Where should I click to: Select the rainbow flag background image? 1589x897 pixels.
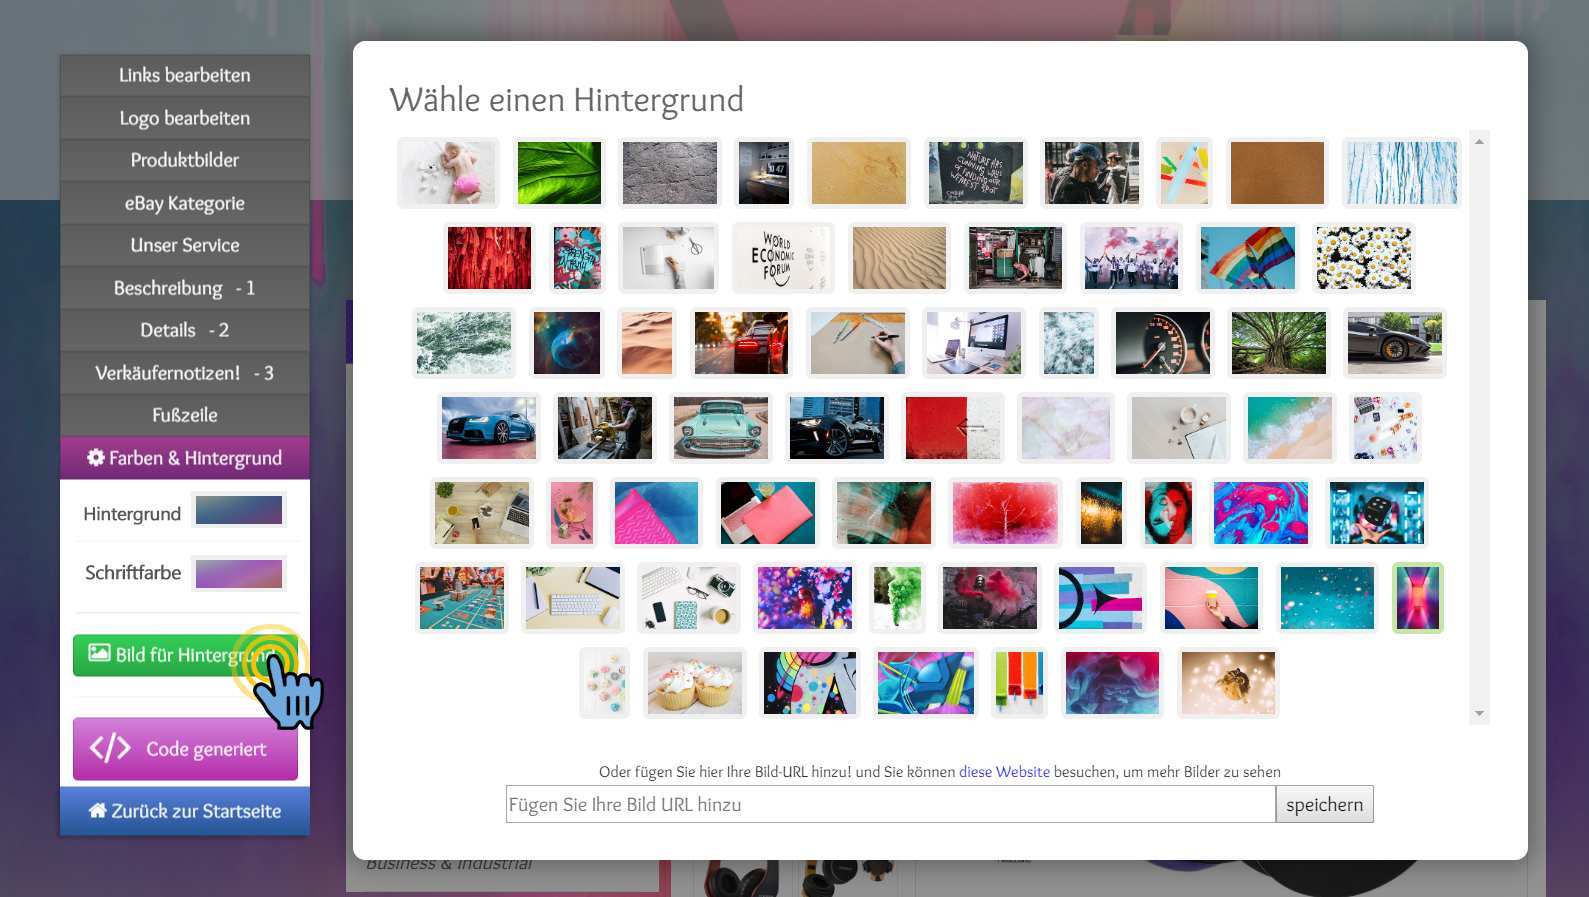(x=1247, y=258)
